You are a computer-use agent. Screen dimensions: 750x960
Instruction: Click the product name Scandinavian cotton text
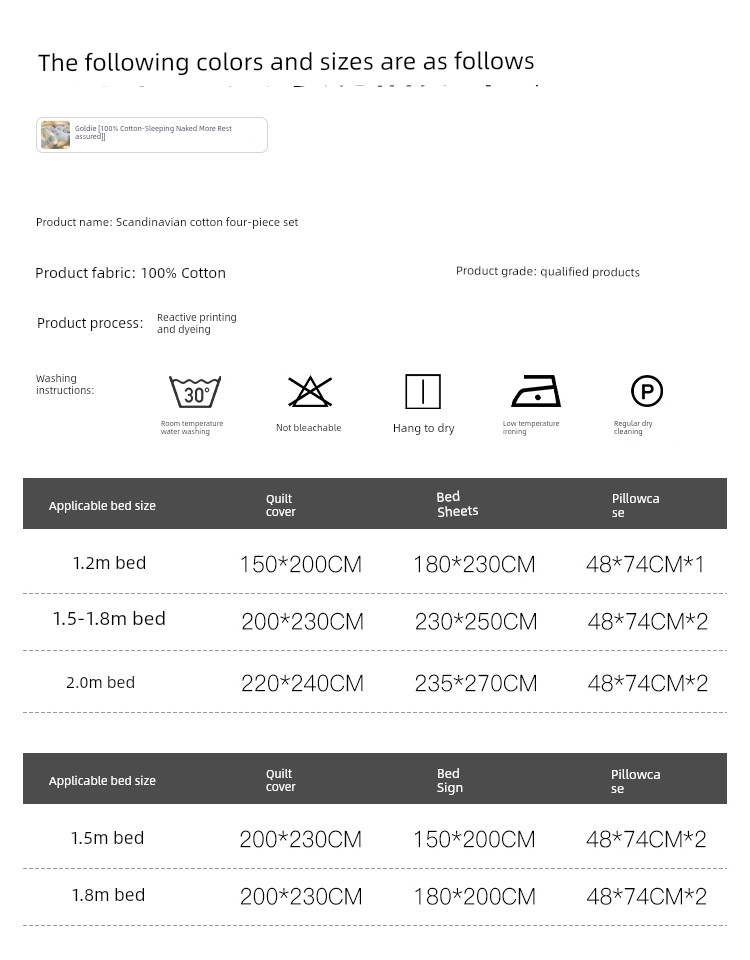coord(167,222)
